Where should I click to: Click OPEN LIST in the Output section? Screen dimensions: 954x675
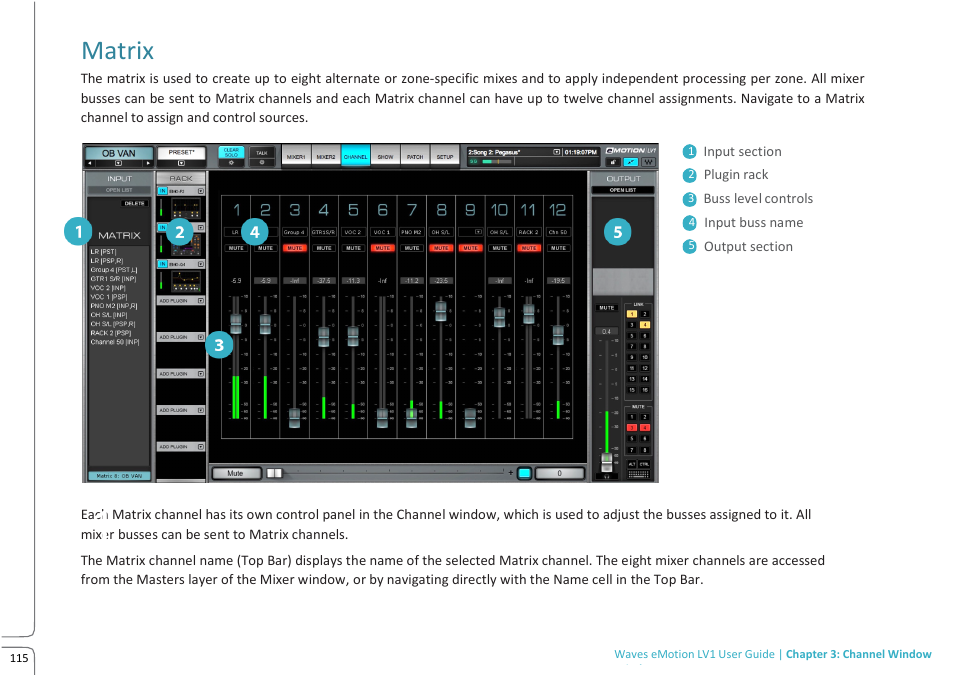[x=623, y=190]
